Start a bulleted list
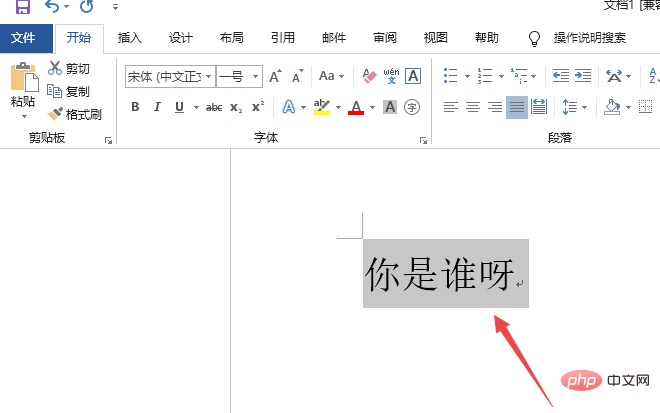Viewport: 660px width, 413px height. [x=450, y=76]
